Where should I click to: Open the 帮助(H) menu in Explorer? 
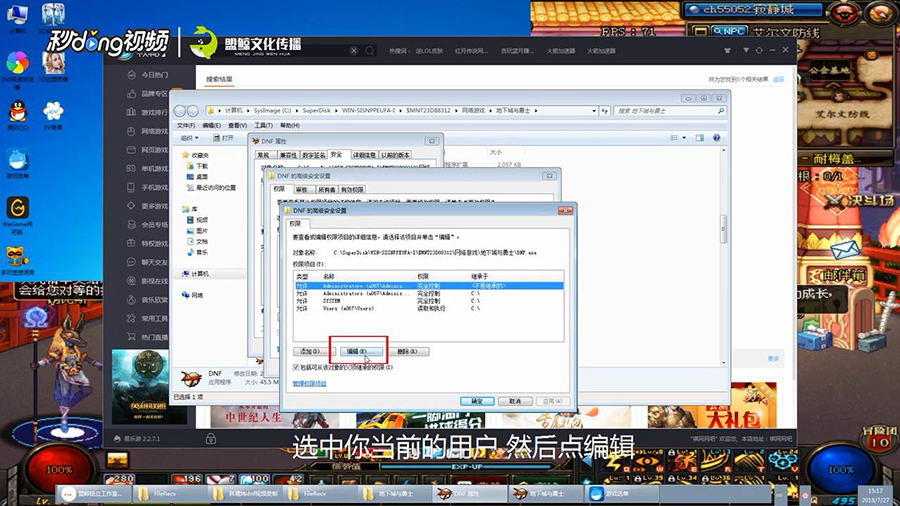(289, 125)
